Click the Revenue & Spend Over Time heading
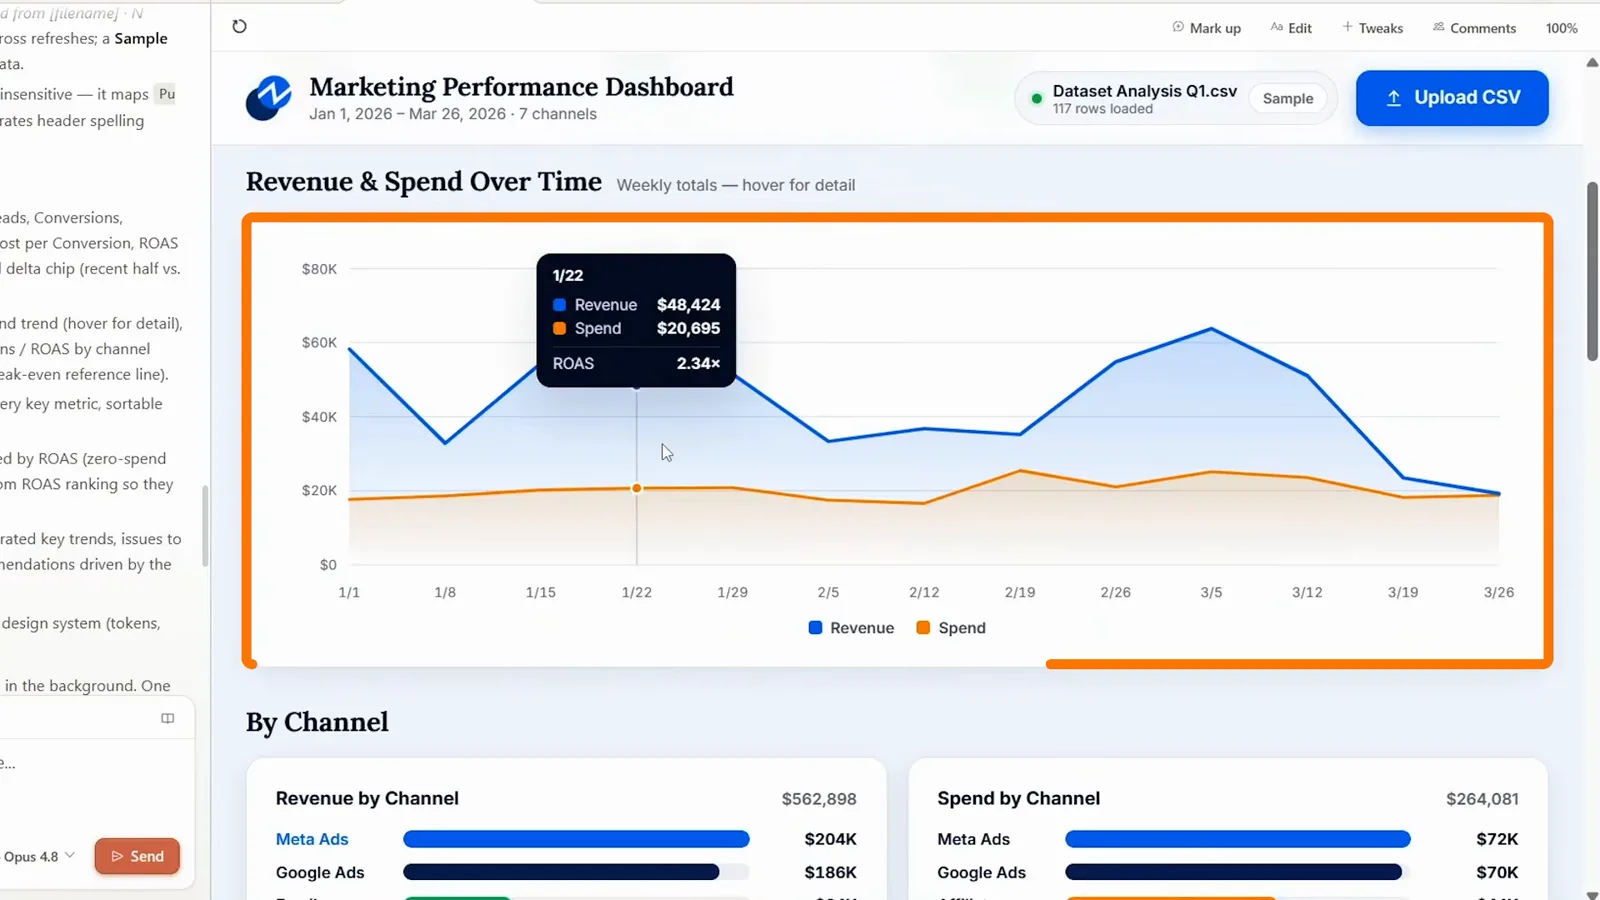The height and width of the screenshot is (900, 1600). 424,182
